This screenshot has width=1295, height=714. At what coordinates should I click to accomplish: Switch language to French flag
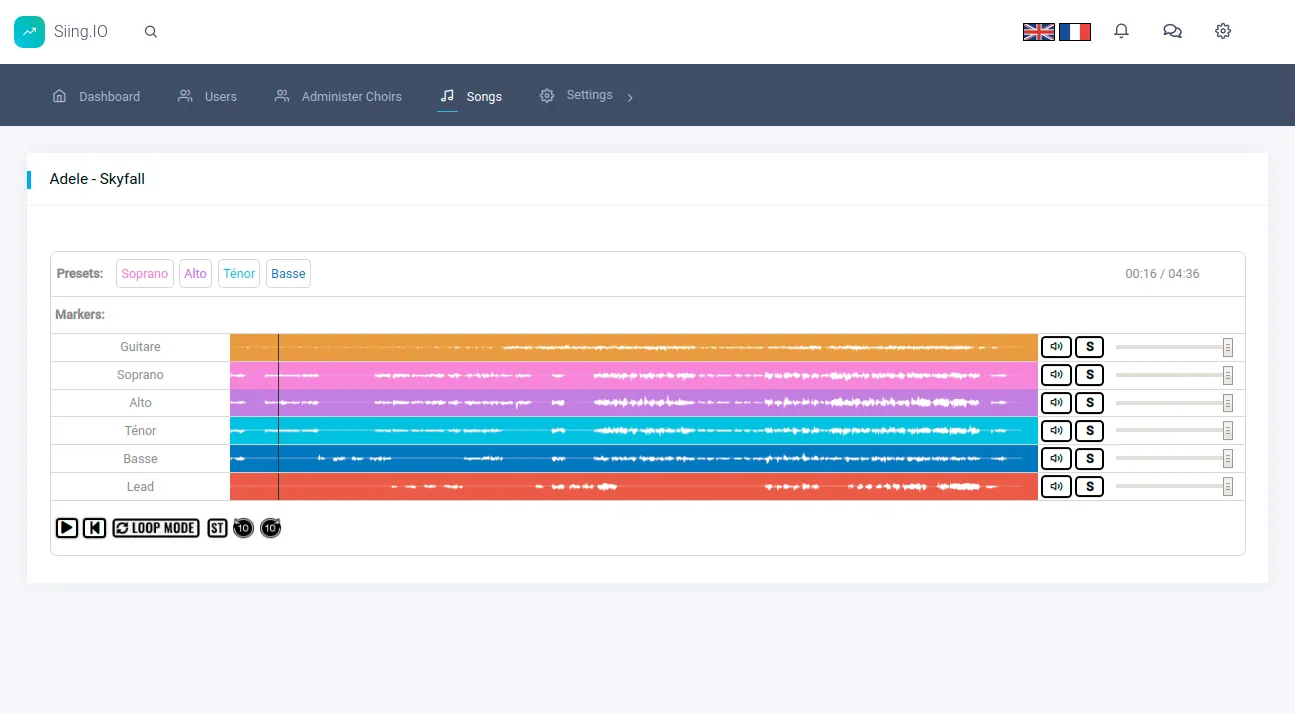1075,32
